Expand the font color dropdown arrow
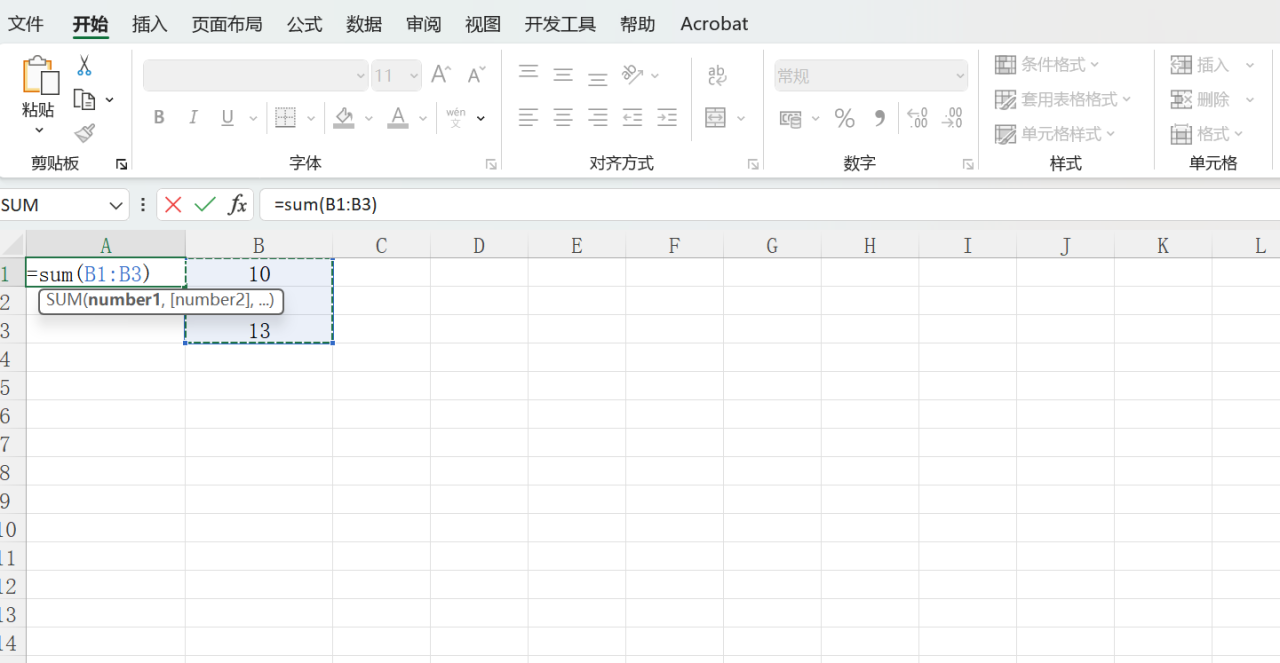 click(x=423, y=118)
